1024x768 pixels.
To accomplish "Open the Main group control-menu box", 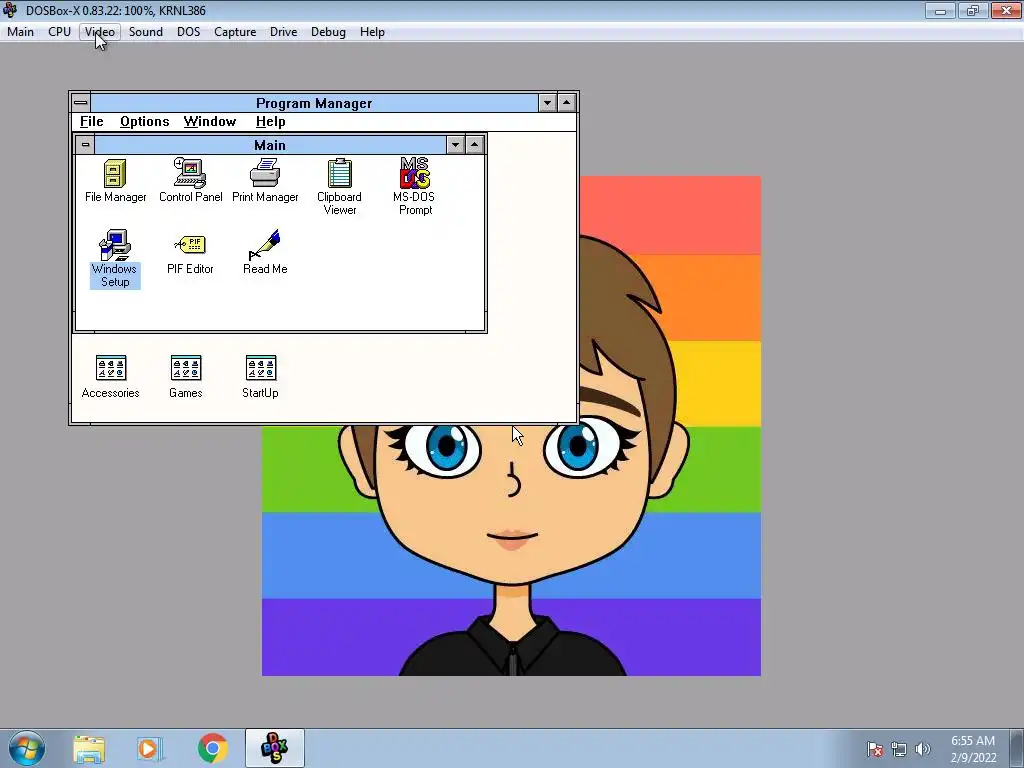I will pyautogui.click(x=86, y=144).
